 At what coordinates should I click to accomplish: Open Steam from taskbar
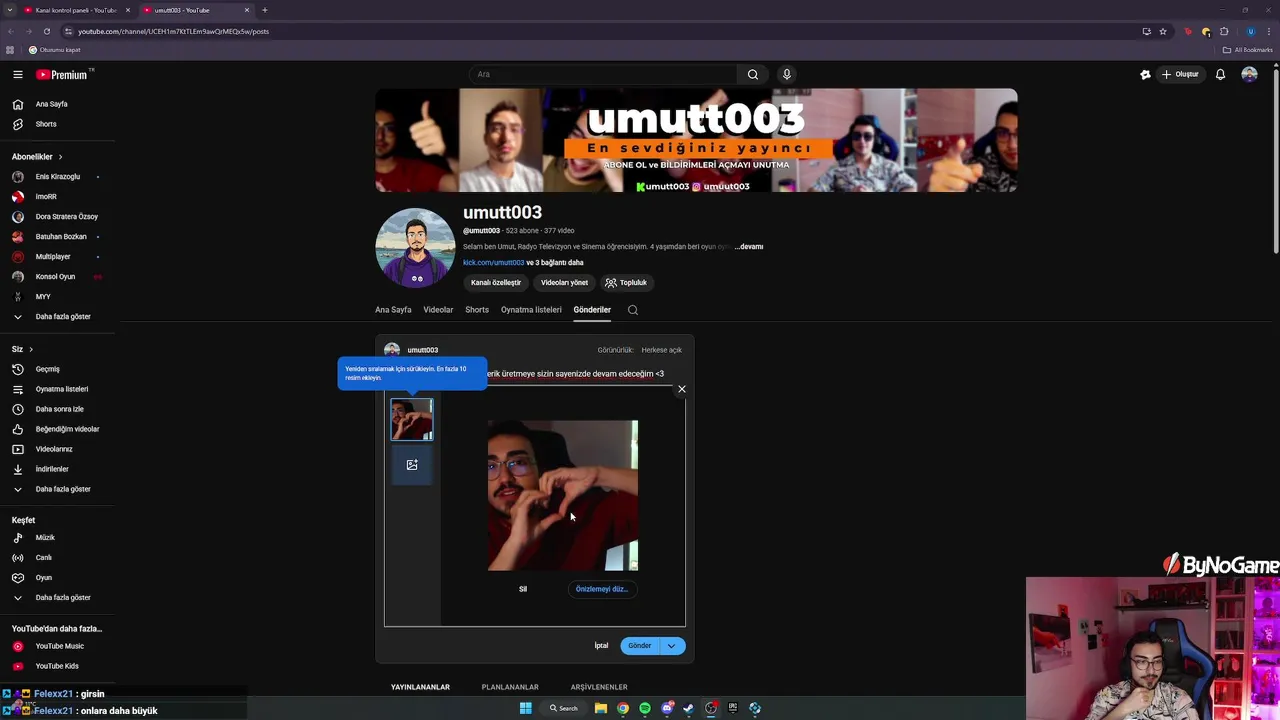pyautogui.click(x=689, y=708)
